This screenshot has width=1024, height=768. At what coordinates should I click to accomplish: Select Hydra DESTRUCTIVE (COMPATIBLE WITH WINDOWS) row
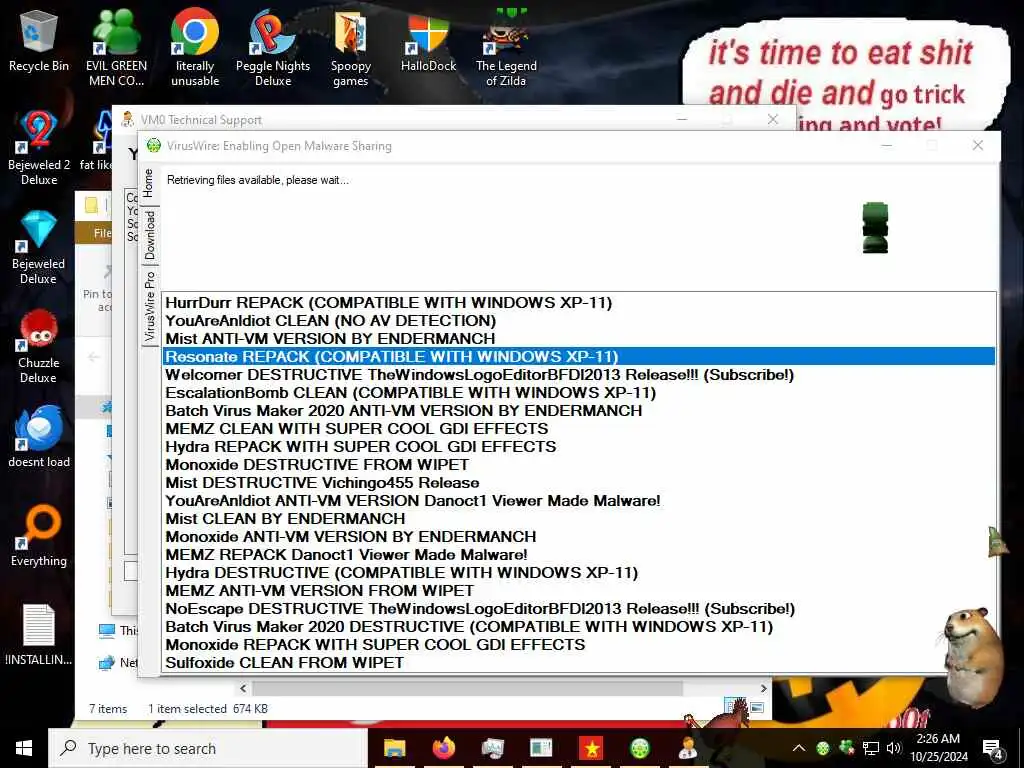(578, 573)
